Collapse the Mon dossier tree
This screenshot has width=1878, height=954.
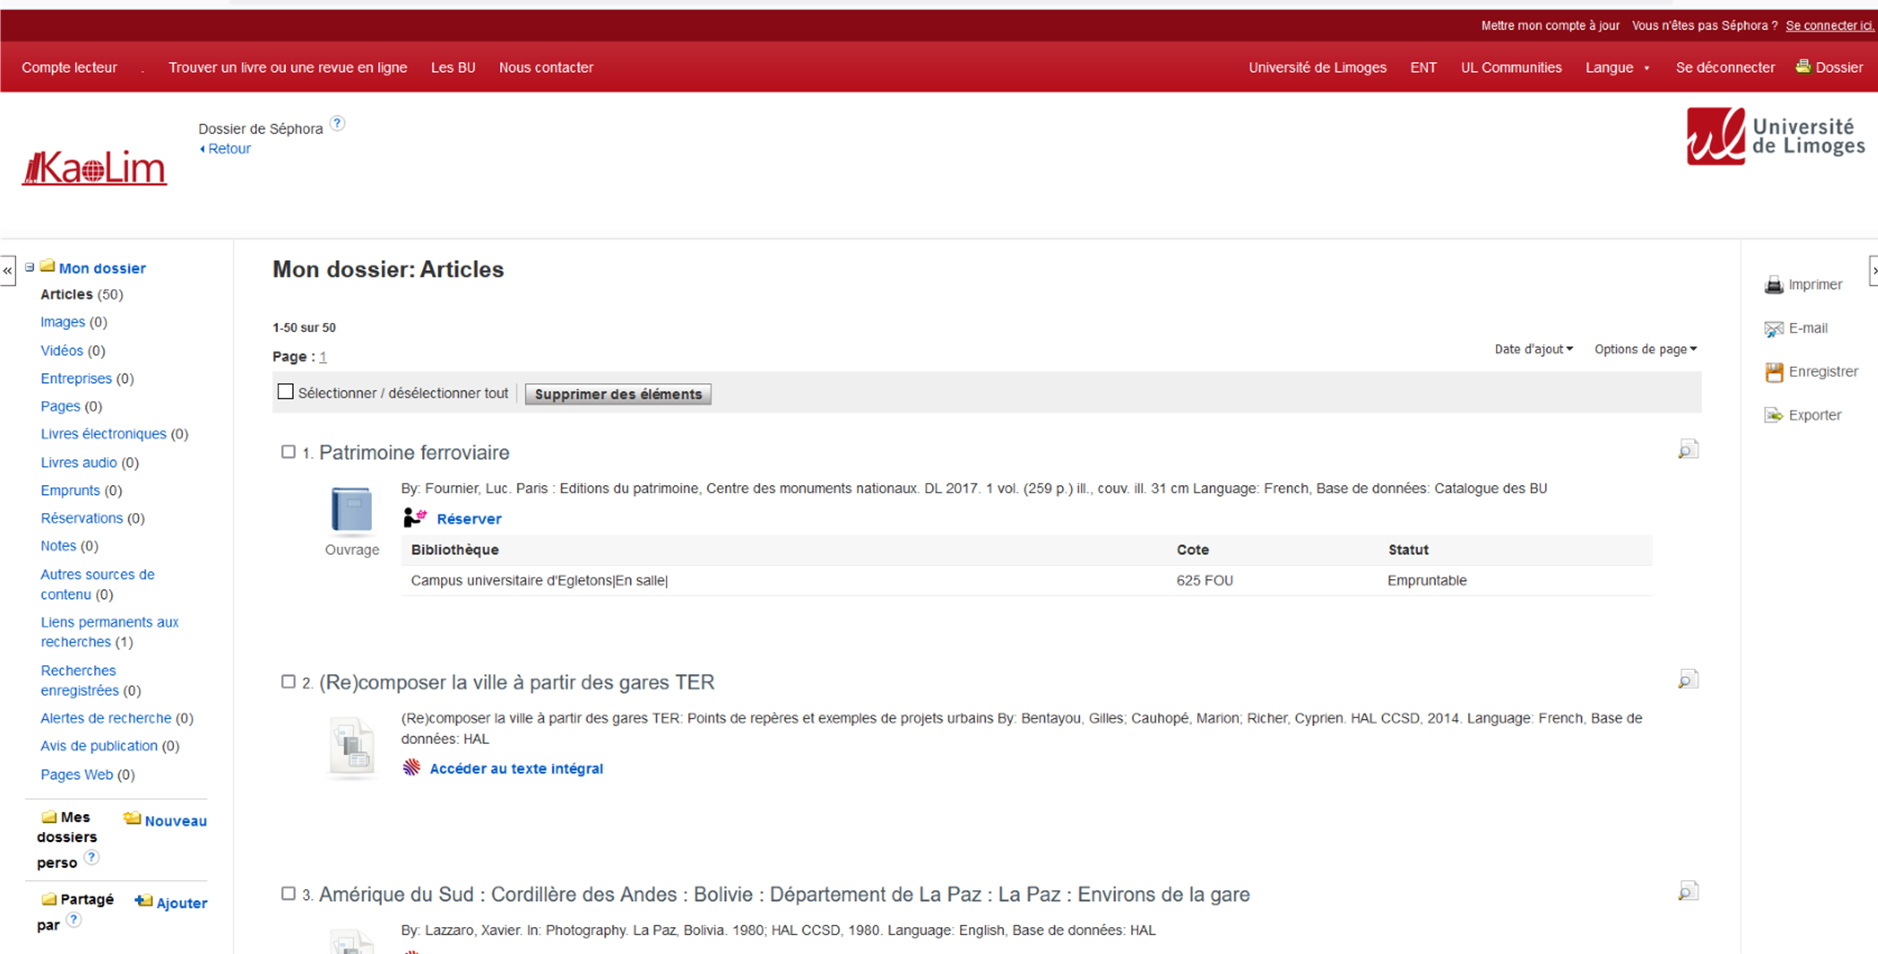[30, 268]
